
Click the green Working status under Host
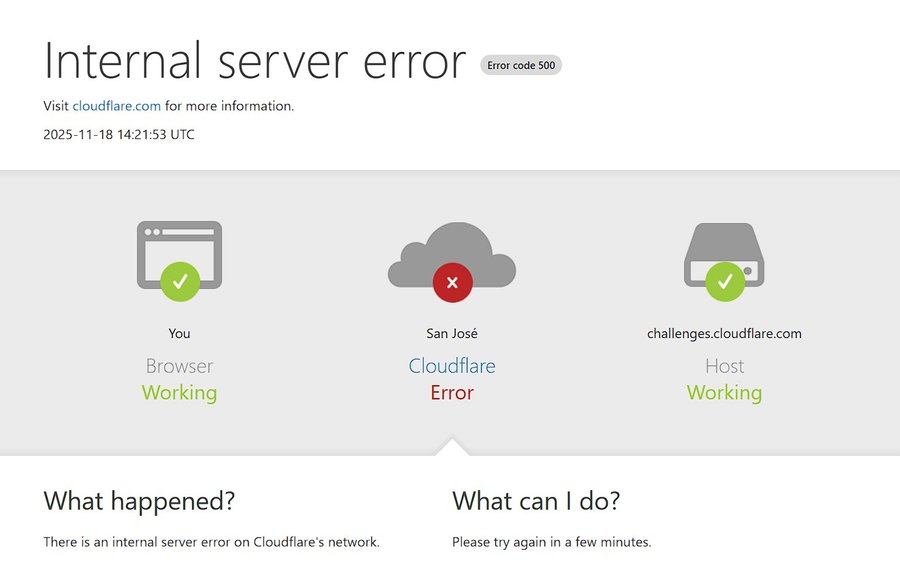click(724, 392)
